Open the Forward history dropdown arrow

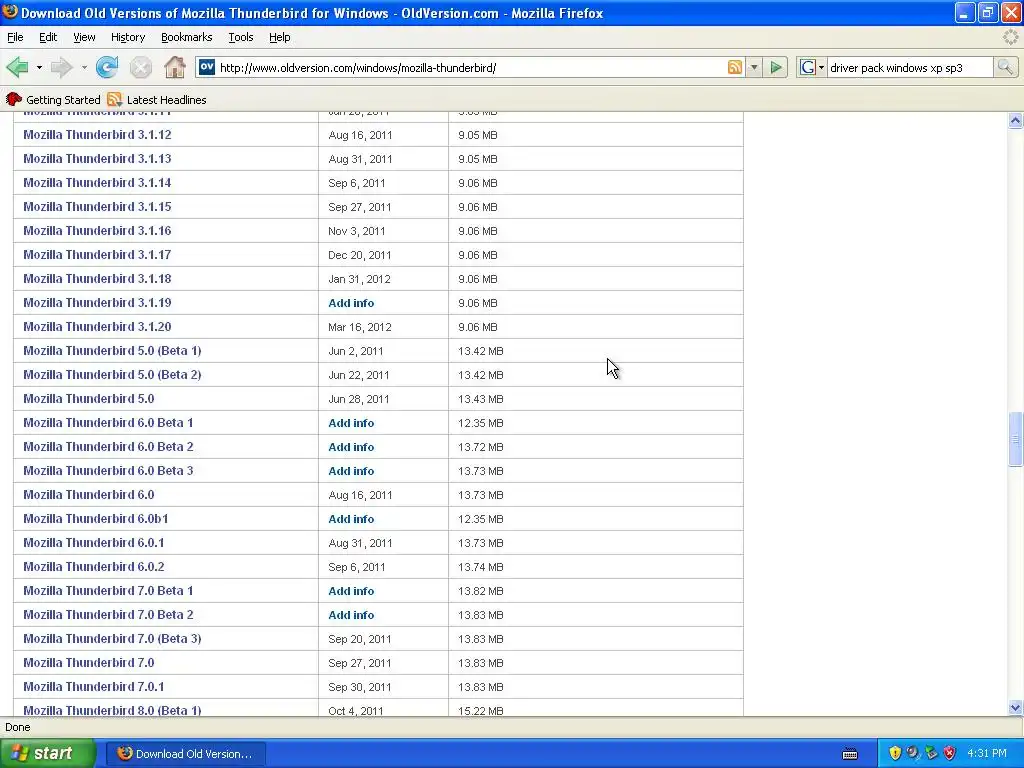[84, 67]
